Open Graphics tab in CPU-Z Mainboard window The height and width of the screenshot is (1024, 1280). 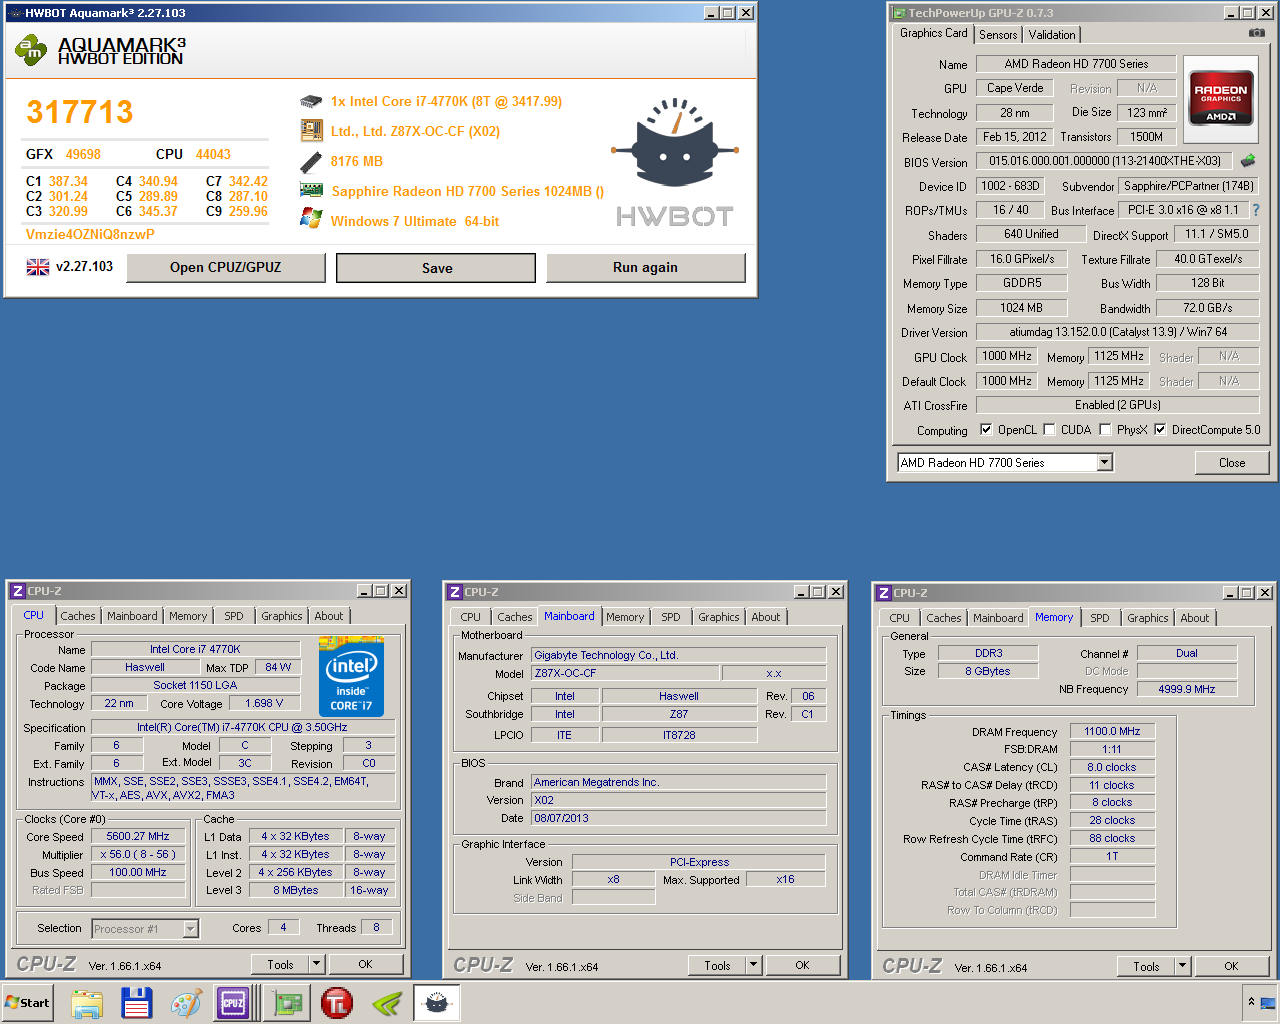tap(719, 617)
